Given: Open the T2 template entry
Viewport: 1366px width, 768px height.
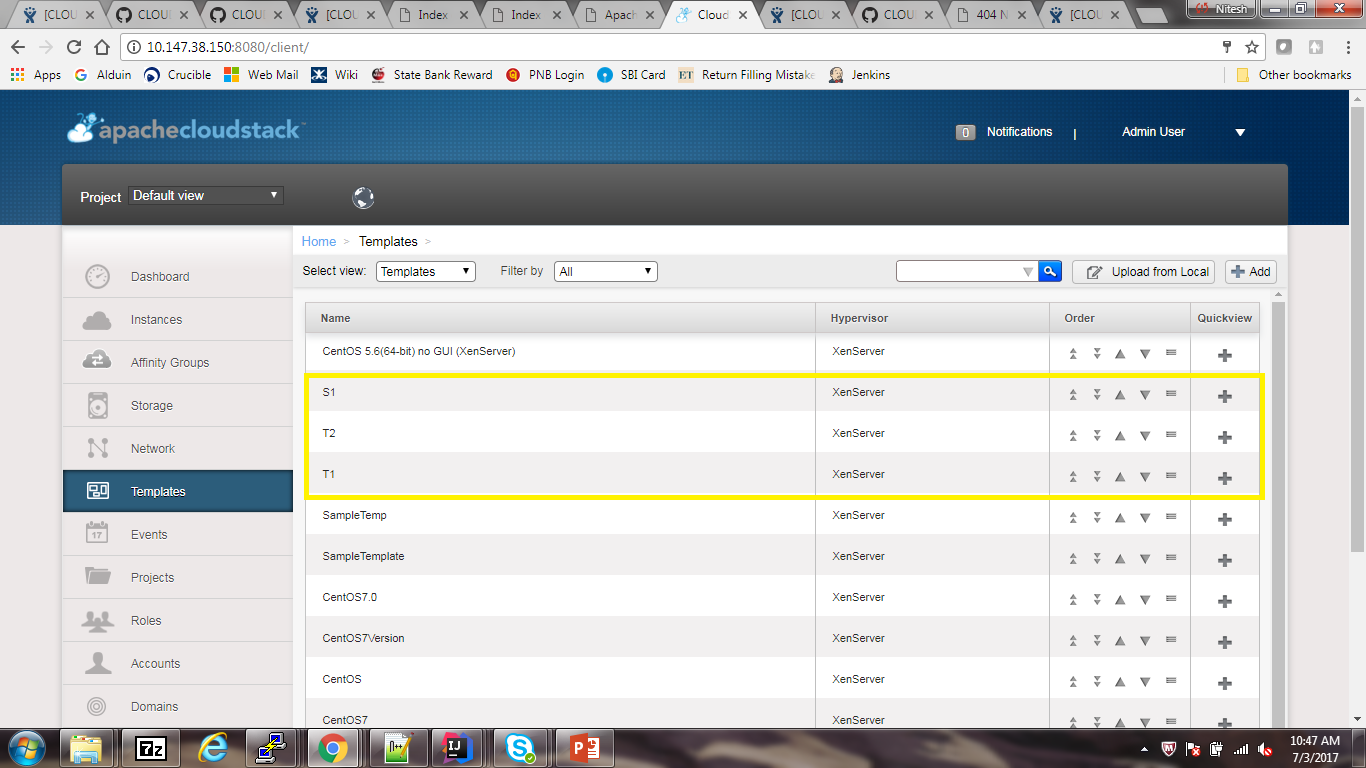Looking at the screenshot, I should tap(329, 433).
